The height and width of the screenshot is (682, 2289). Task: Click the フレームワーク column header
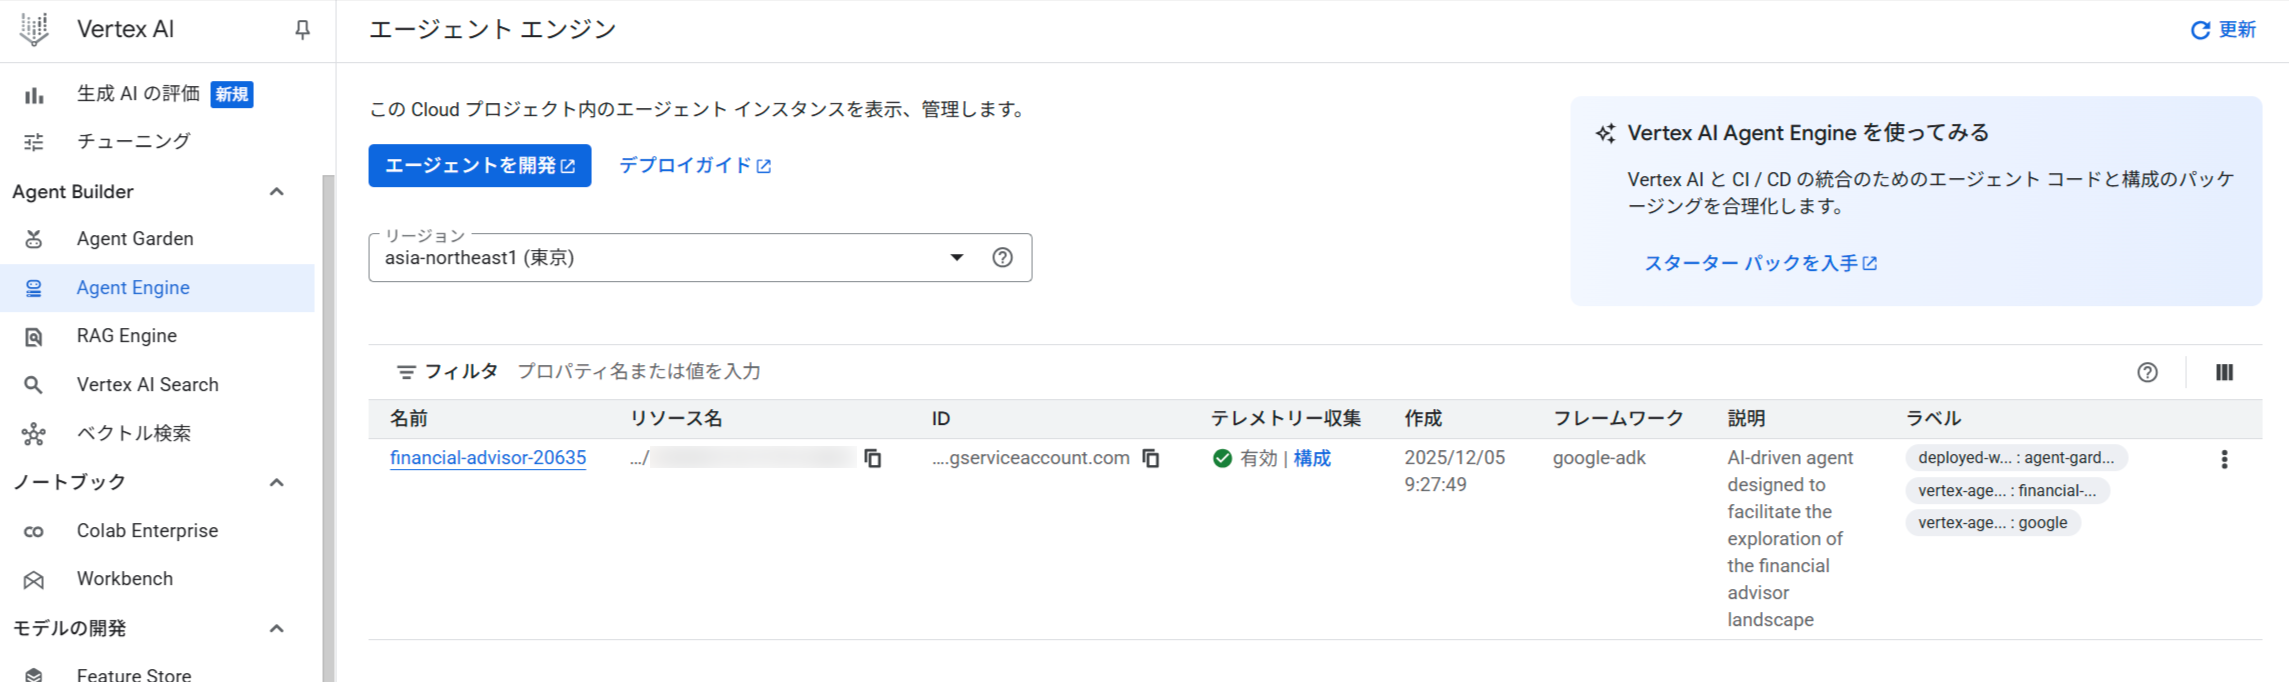[x=1619, y=419]
